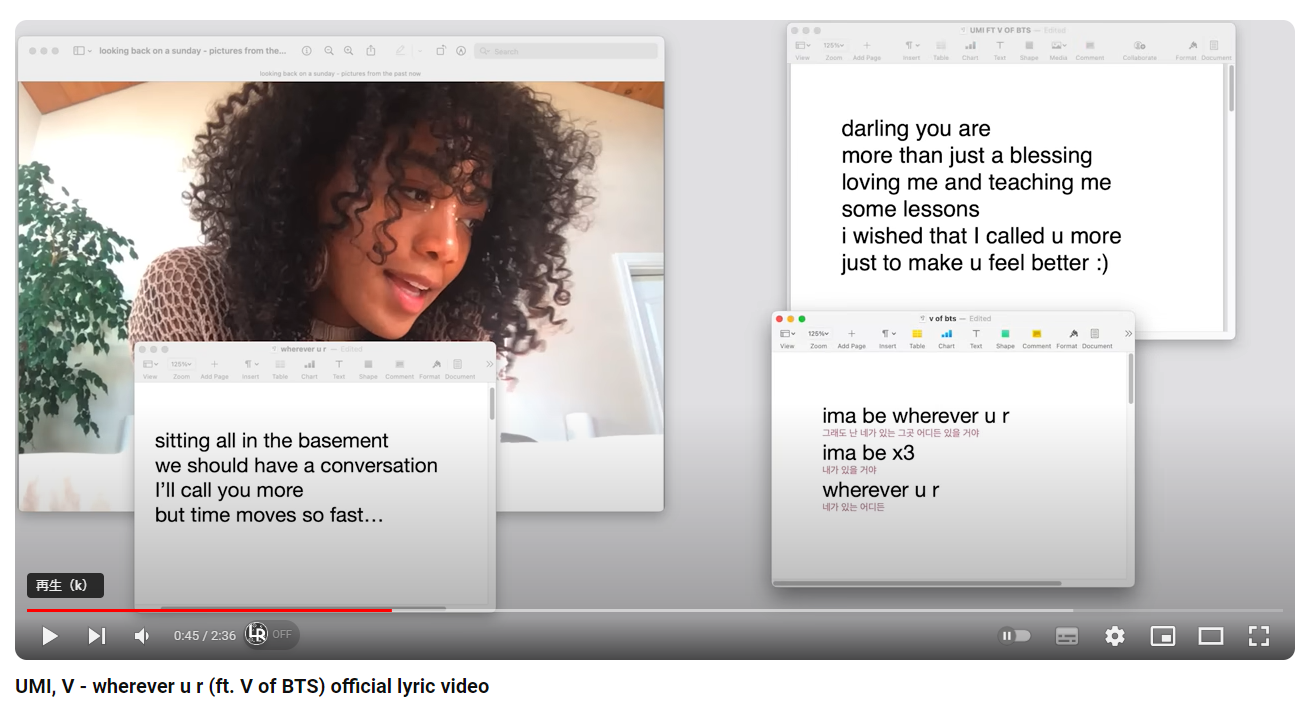Show more toolbar items in v of bts window
This screenshot has width=1304, height=701.
point(1128,334)
